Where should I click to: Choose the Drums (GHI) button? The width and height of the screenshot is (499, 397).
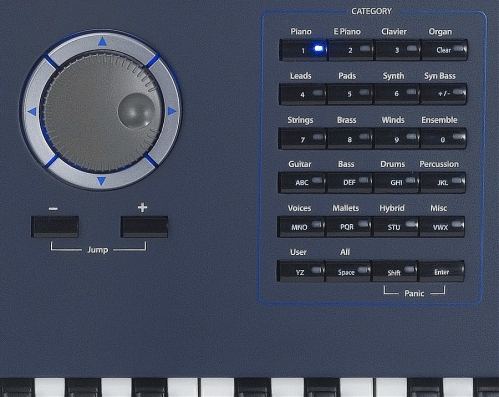[x=396, y=183]
